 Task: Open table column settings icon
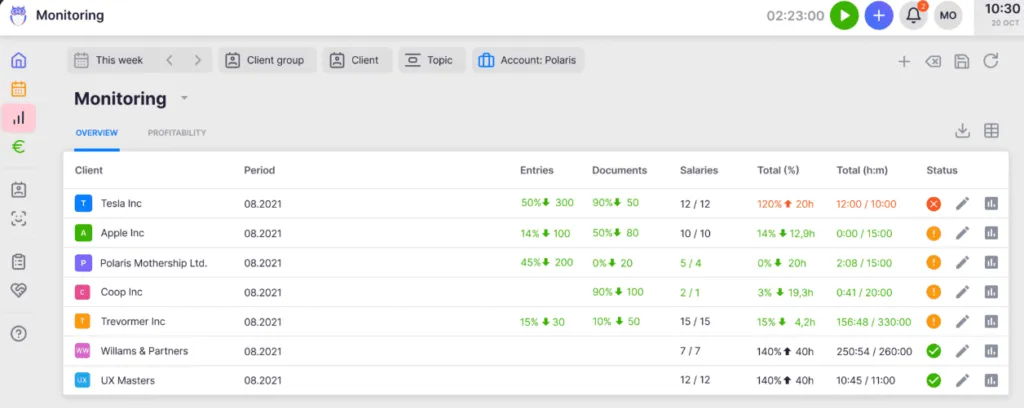991,131
